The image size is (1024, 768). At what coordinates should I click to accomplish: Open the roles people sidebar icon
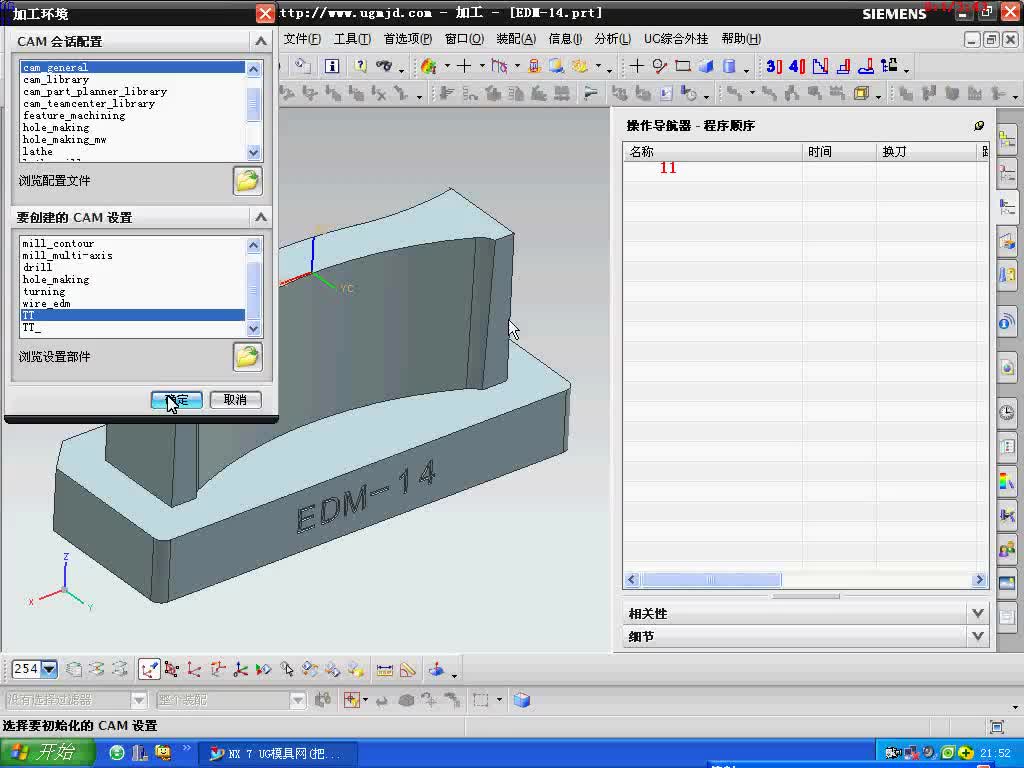click(1007, 549)
